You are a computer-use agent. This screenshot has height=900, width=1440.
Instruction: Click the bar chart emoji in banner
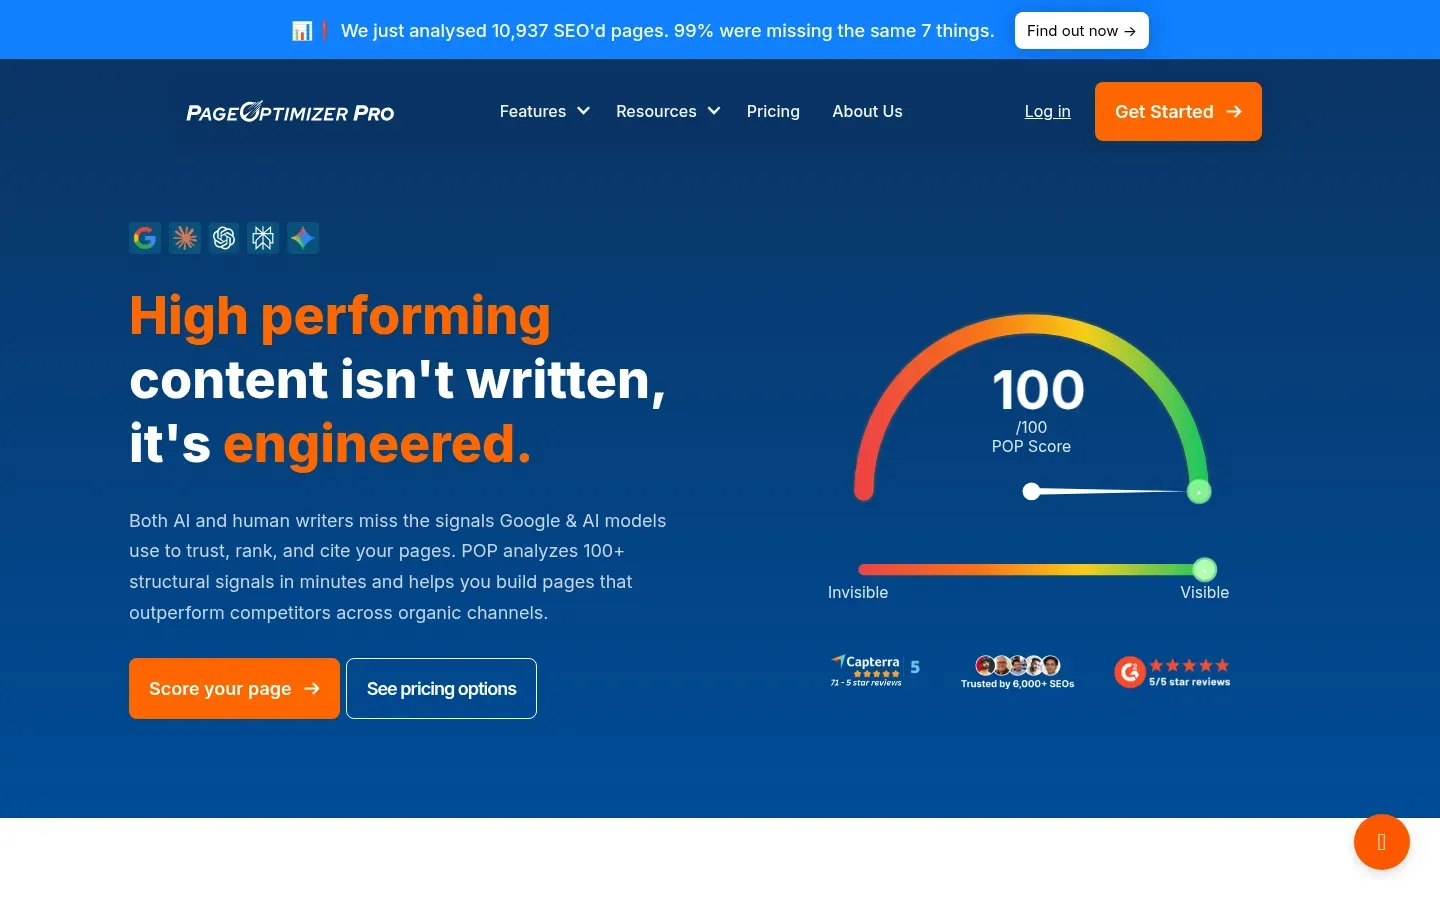pos(302,31)
